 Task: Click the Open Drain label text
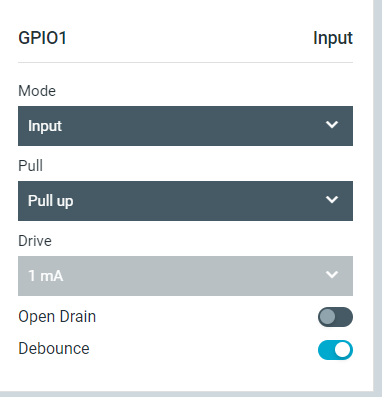(x=57, y=317)
